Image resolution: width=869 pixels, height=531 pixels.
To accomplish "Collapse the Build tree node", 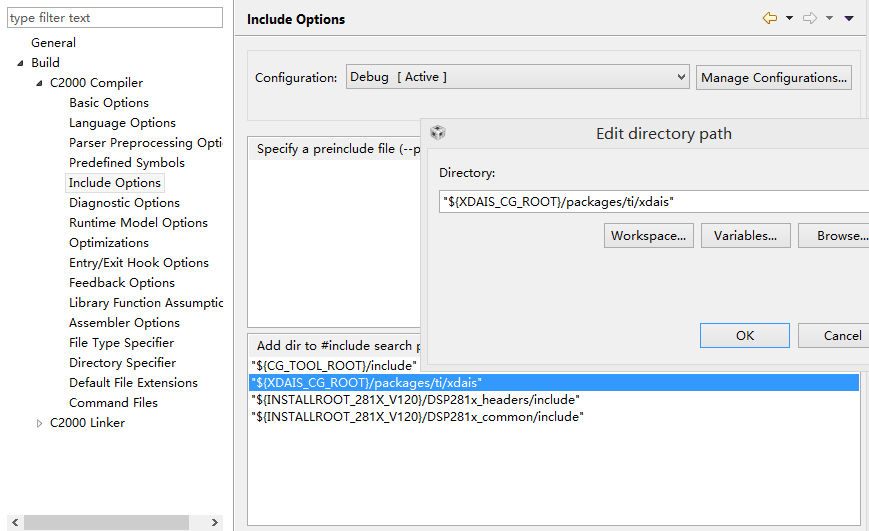I will (21, 63).
